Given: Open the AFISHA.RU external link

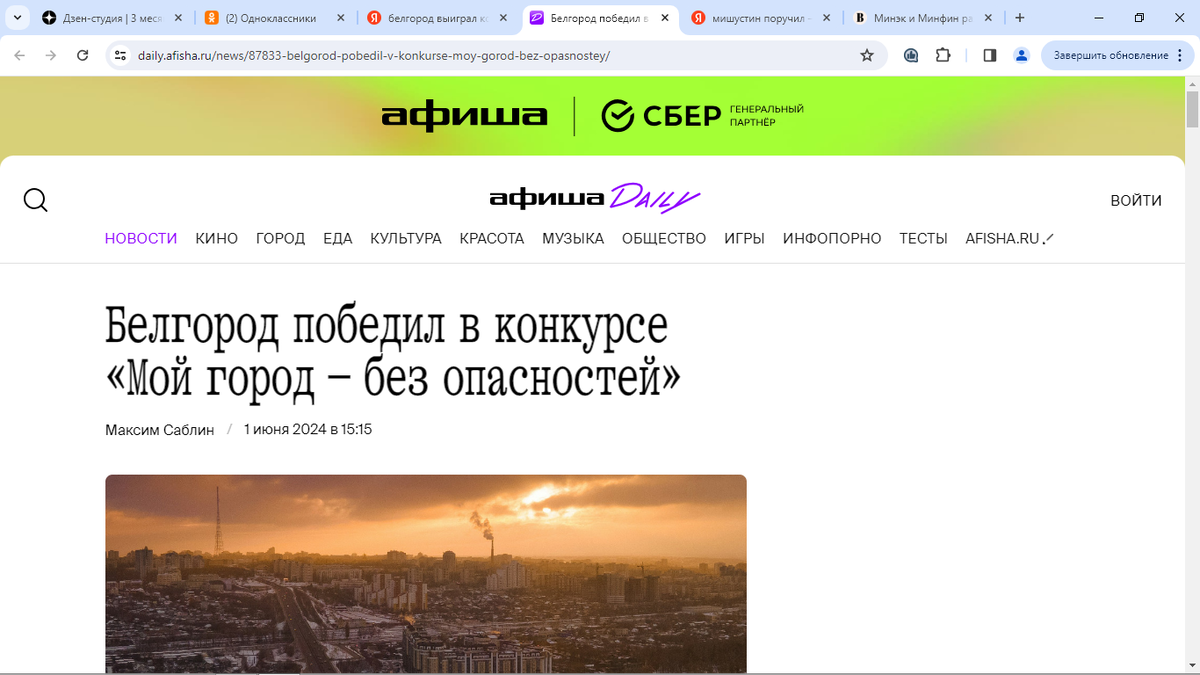Looking at the screenshot, I should point(1010,239).
